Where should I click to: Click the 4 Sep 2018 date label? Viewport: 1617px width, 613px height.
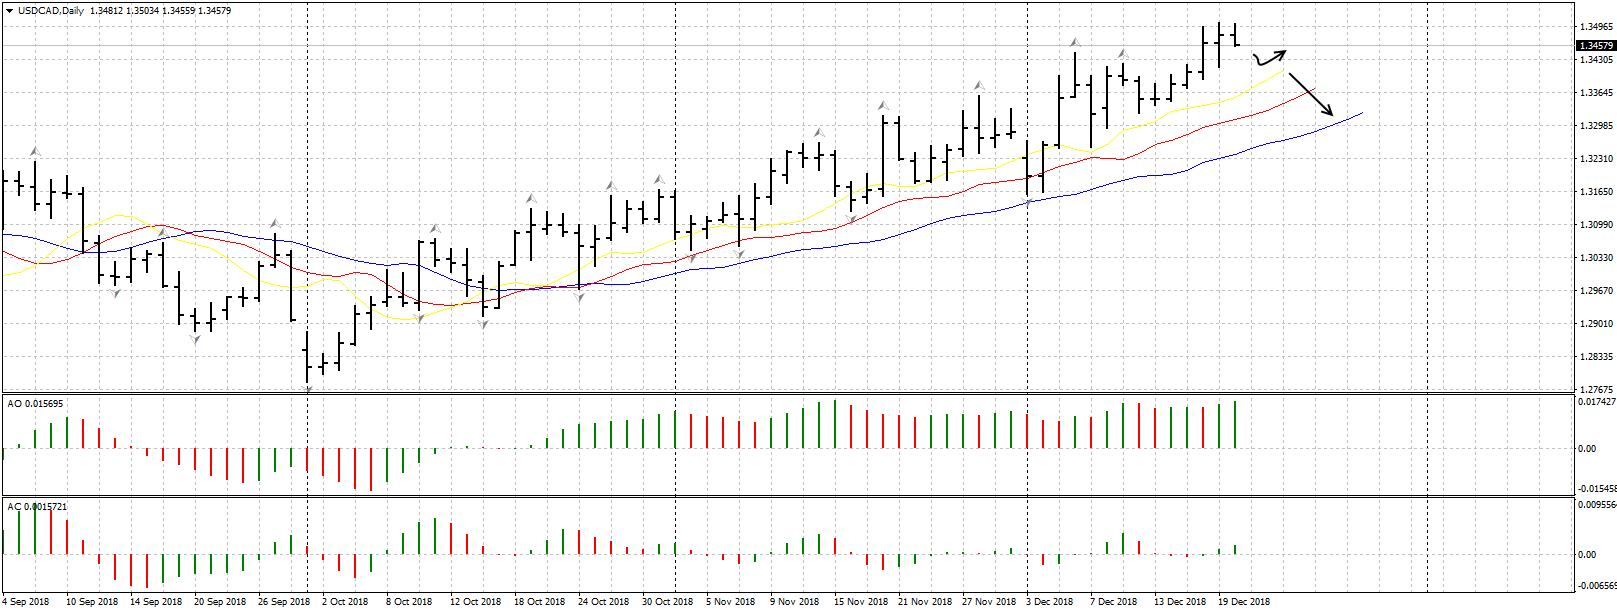26,602
